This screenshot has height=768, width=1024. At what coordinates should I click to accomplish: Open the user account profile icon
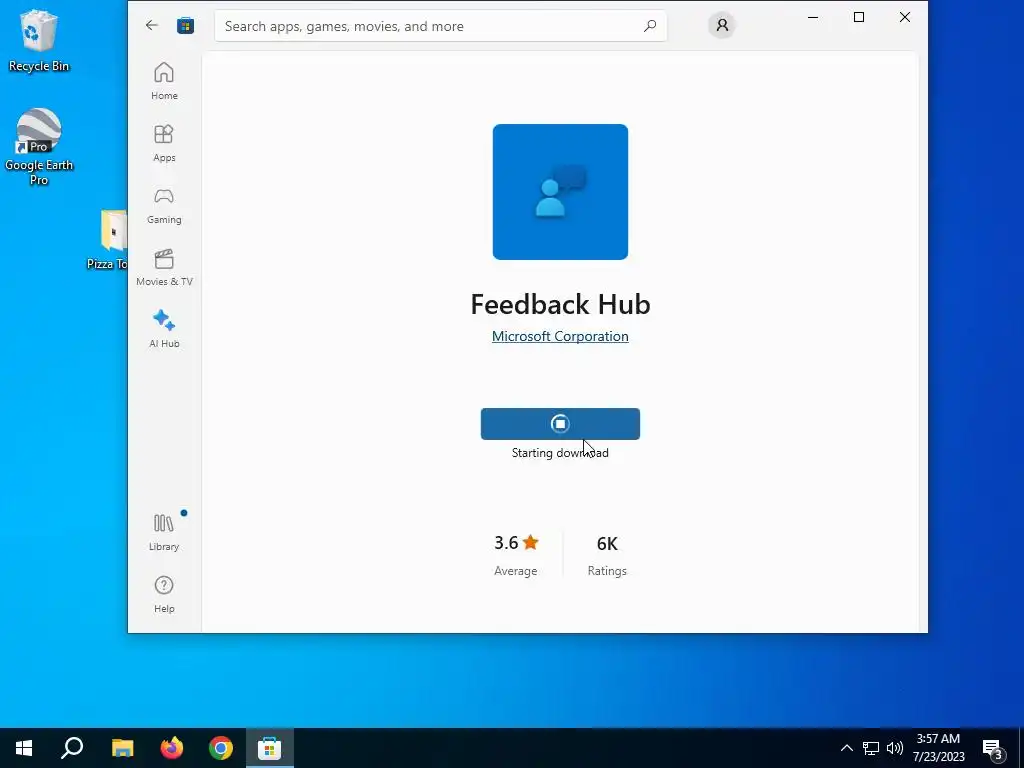point(722,25)
